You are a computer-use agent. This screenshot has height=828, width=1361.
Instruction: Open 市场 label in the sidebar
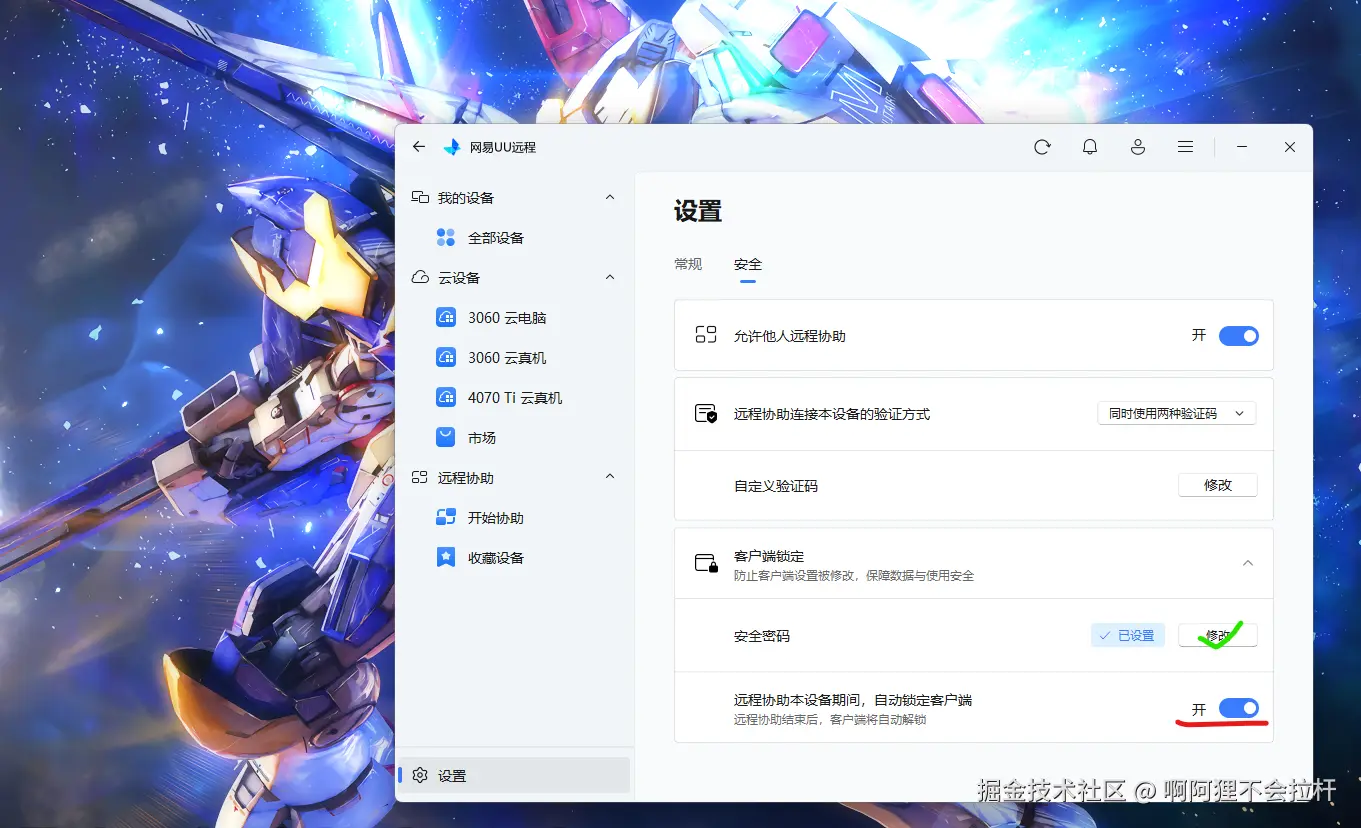pos(482,438)
